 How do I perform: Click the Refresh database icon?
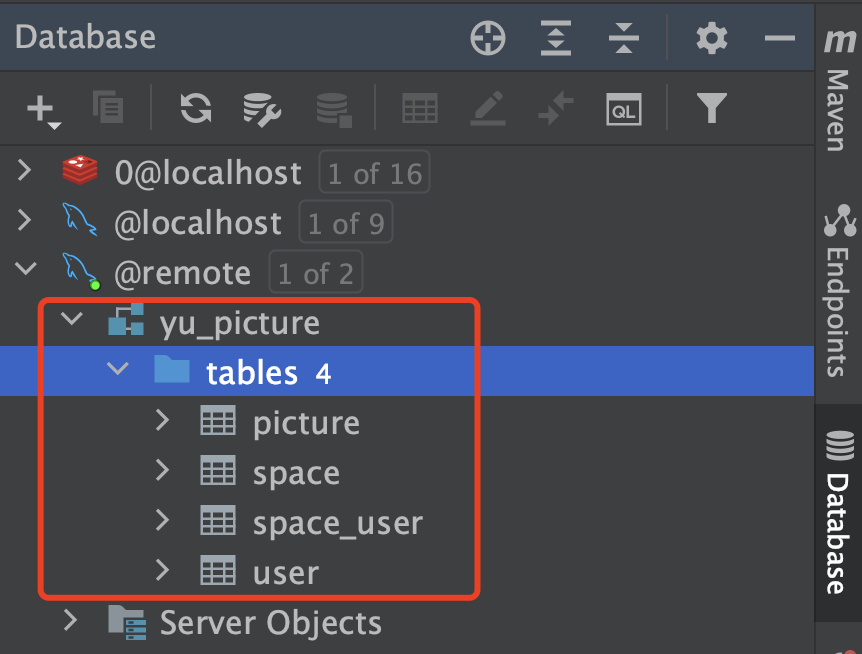(x=195, y=108)
